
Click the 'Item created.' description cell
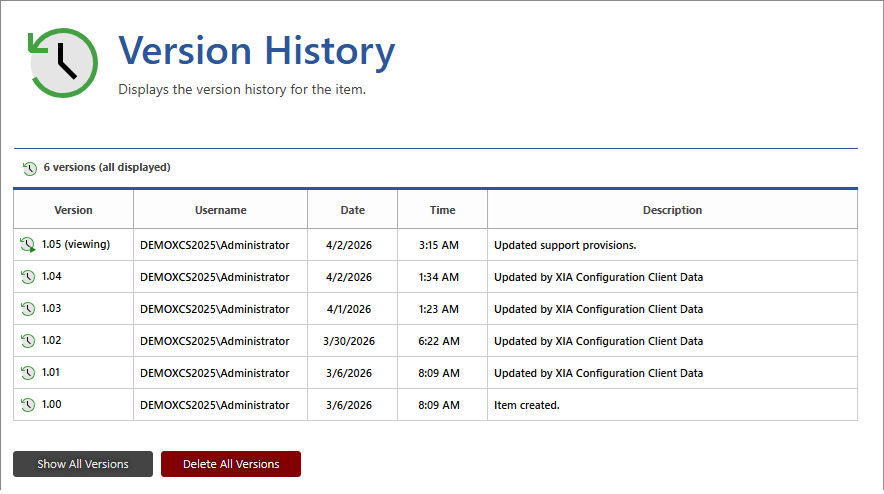[527, 405]
